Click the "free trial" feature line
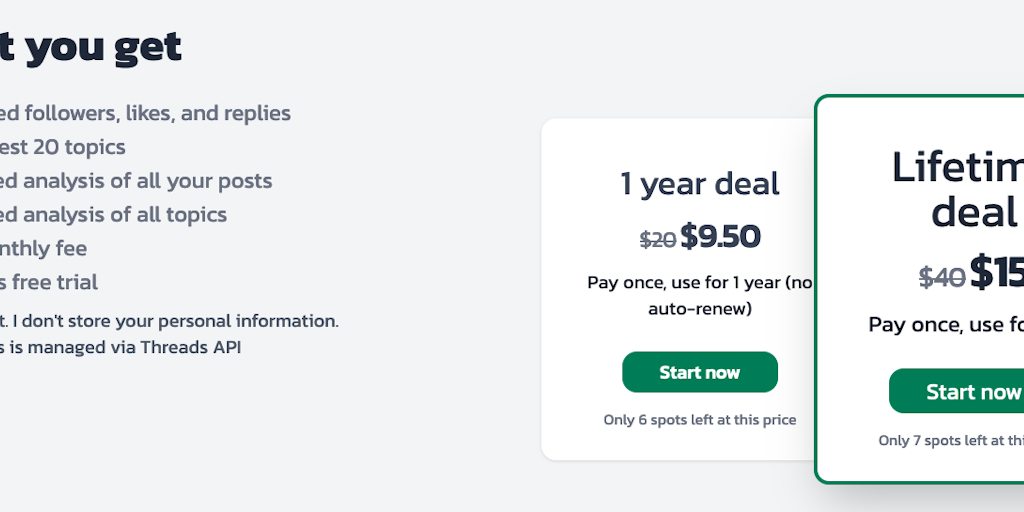 pyautogui.click(x=49, y=282)
